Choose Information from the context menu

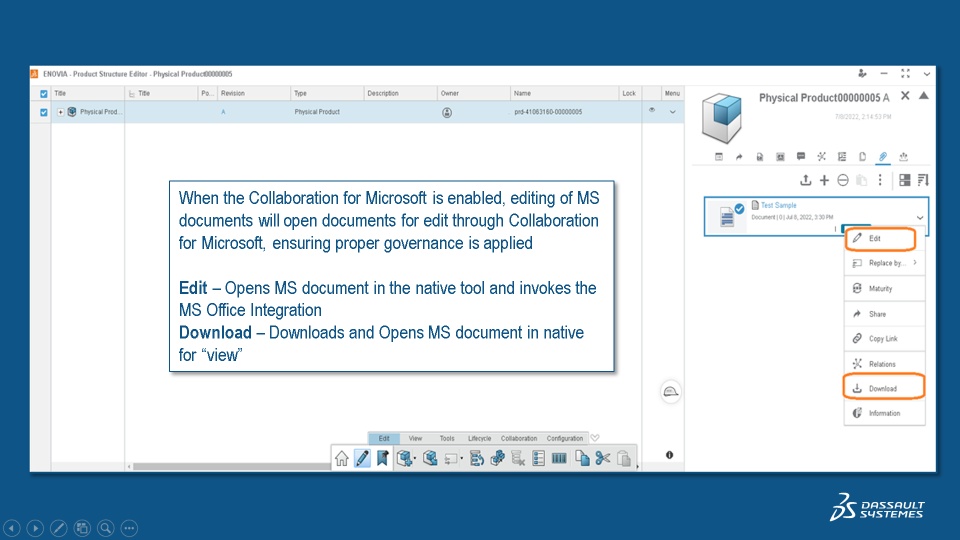[x=885, y=413]
